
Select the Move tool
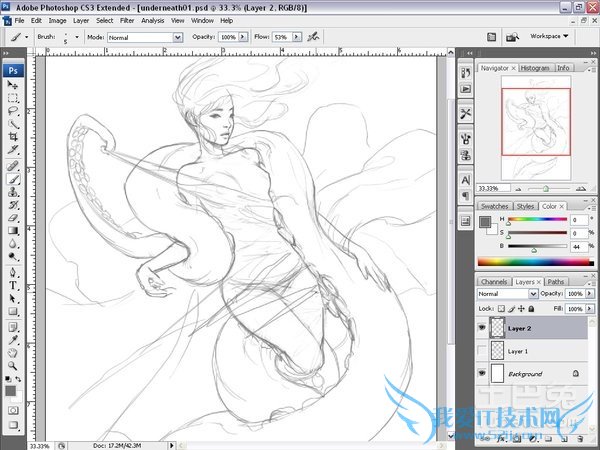[14, 86]
